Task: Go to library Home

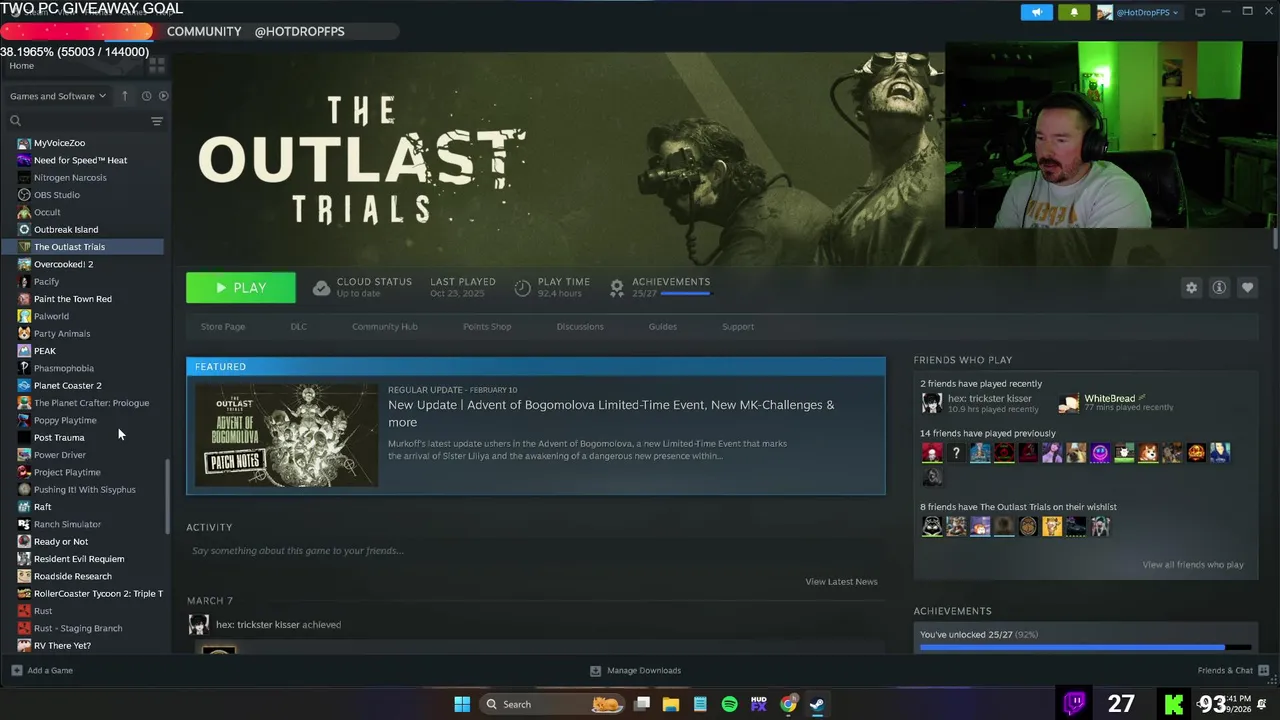Action: [x=21, y=65]
